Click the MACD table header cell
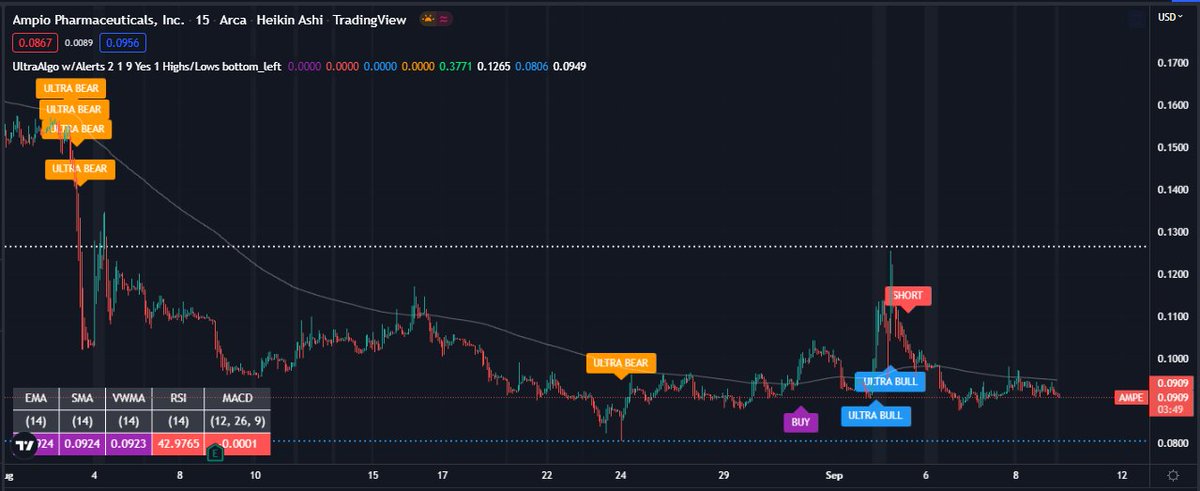The height and width of the screenshot is (491, 1200). pyautogui.click(x=237, y=398)
